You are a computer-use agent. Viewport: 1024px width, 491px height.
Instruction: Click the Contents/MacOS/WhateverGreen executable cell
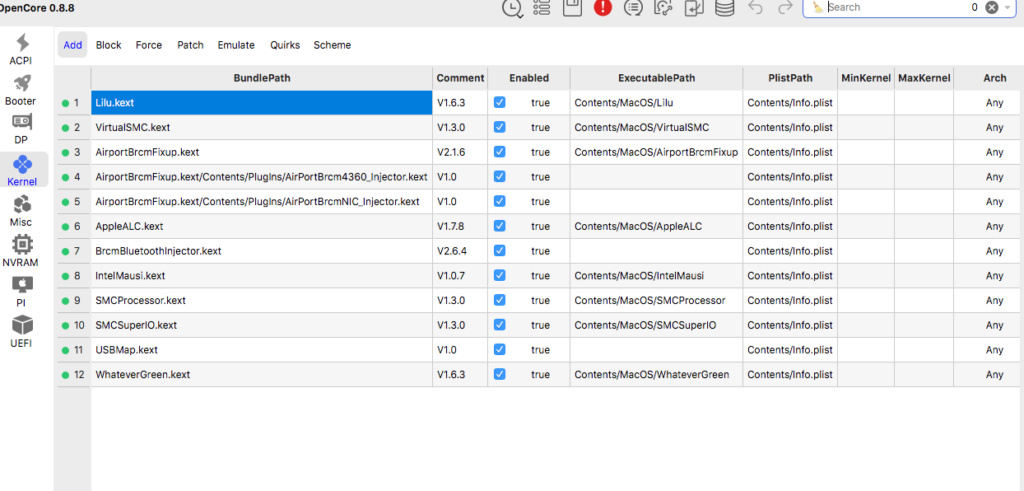point(656,374)
